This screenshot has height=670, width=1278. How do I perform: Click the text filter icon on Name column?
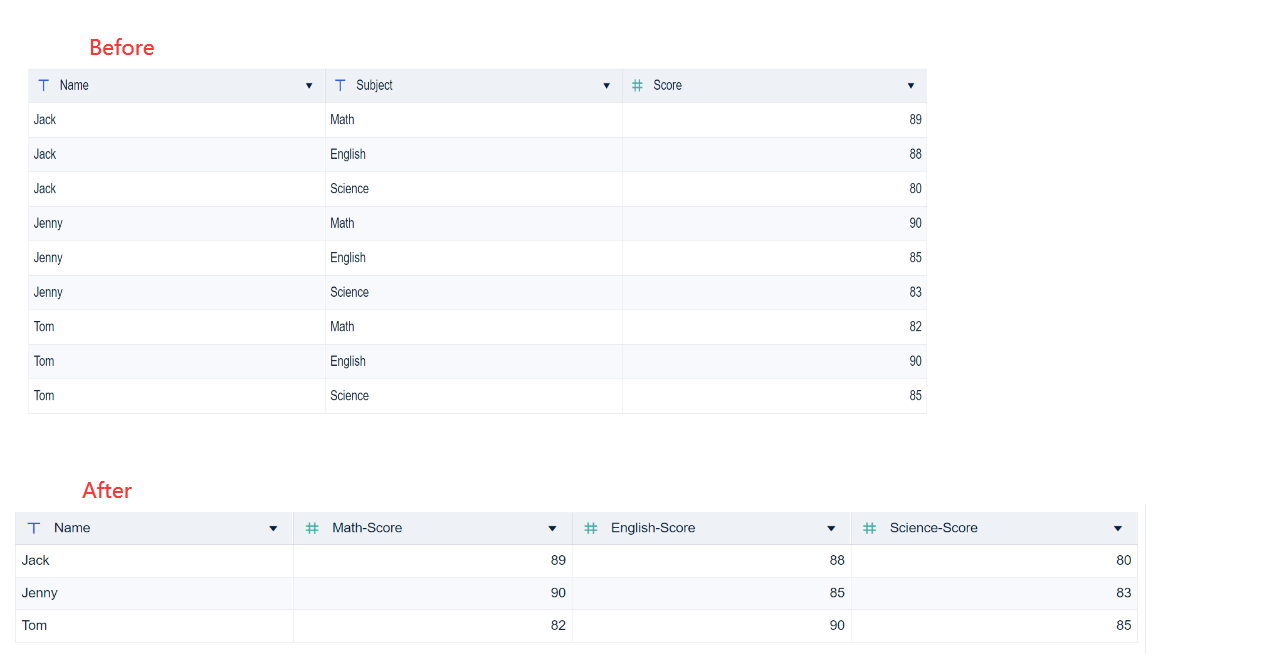click(43, 85)
